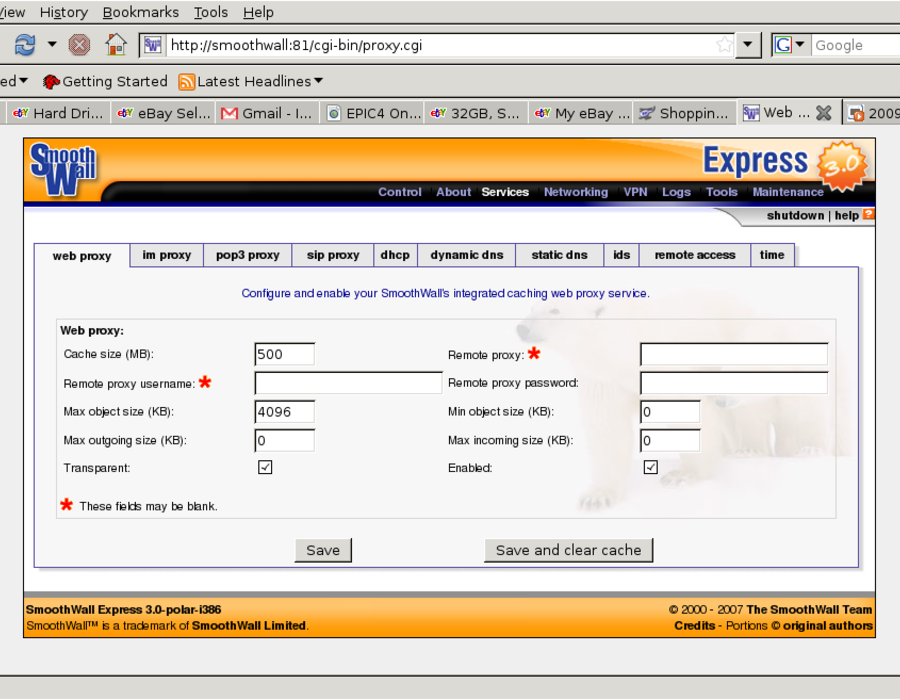Switch to the eBay Sel... tab
This screenshot has width=900, height=700.
(x=163, y=113)
